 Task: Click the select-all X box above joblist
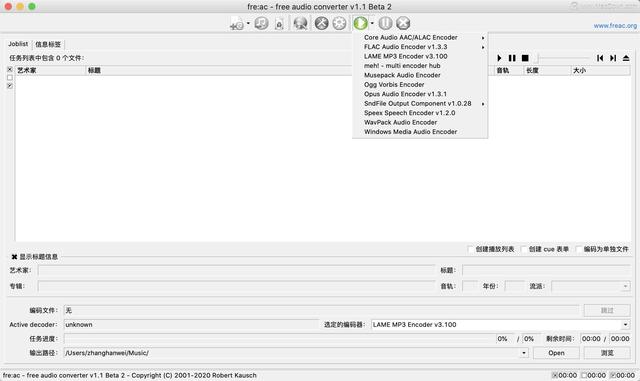click(10, 69)
